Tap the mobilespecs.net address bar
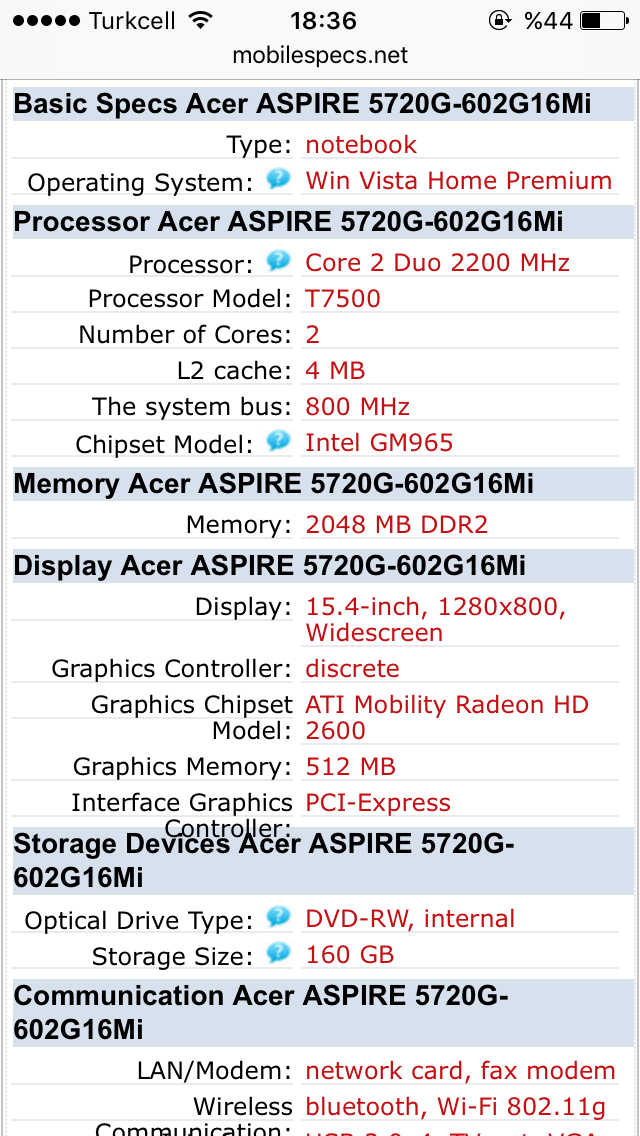640x1136 pixels. pyautogui.click(x=320, y=55)
